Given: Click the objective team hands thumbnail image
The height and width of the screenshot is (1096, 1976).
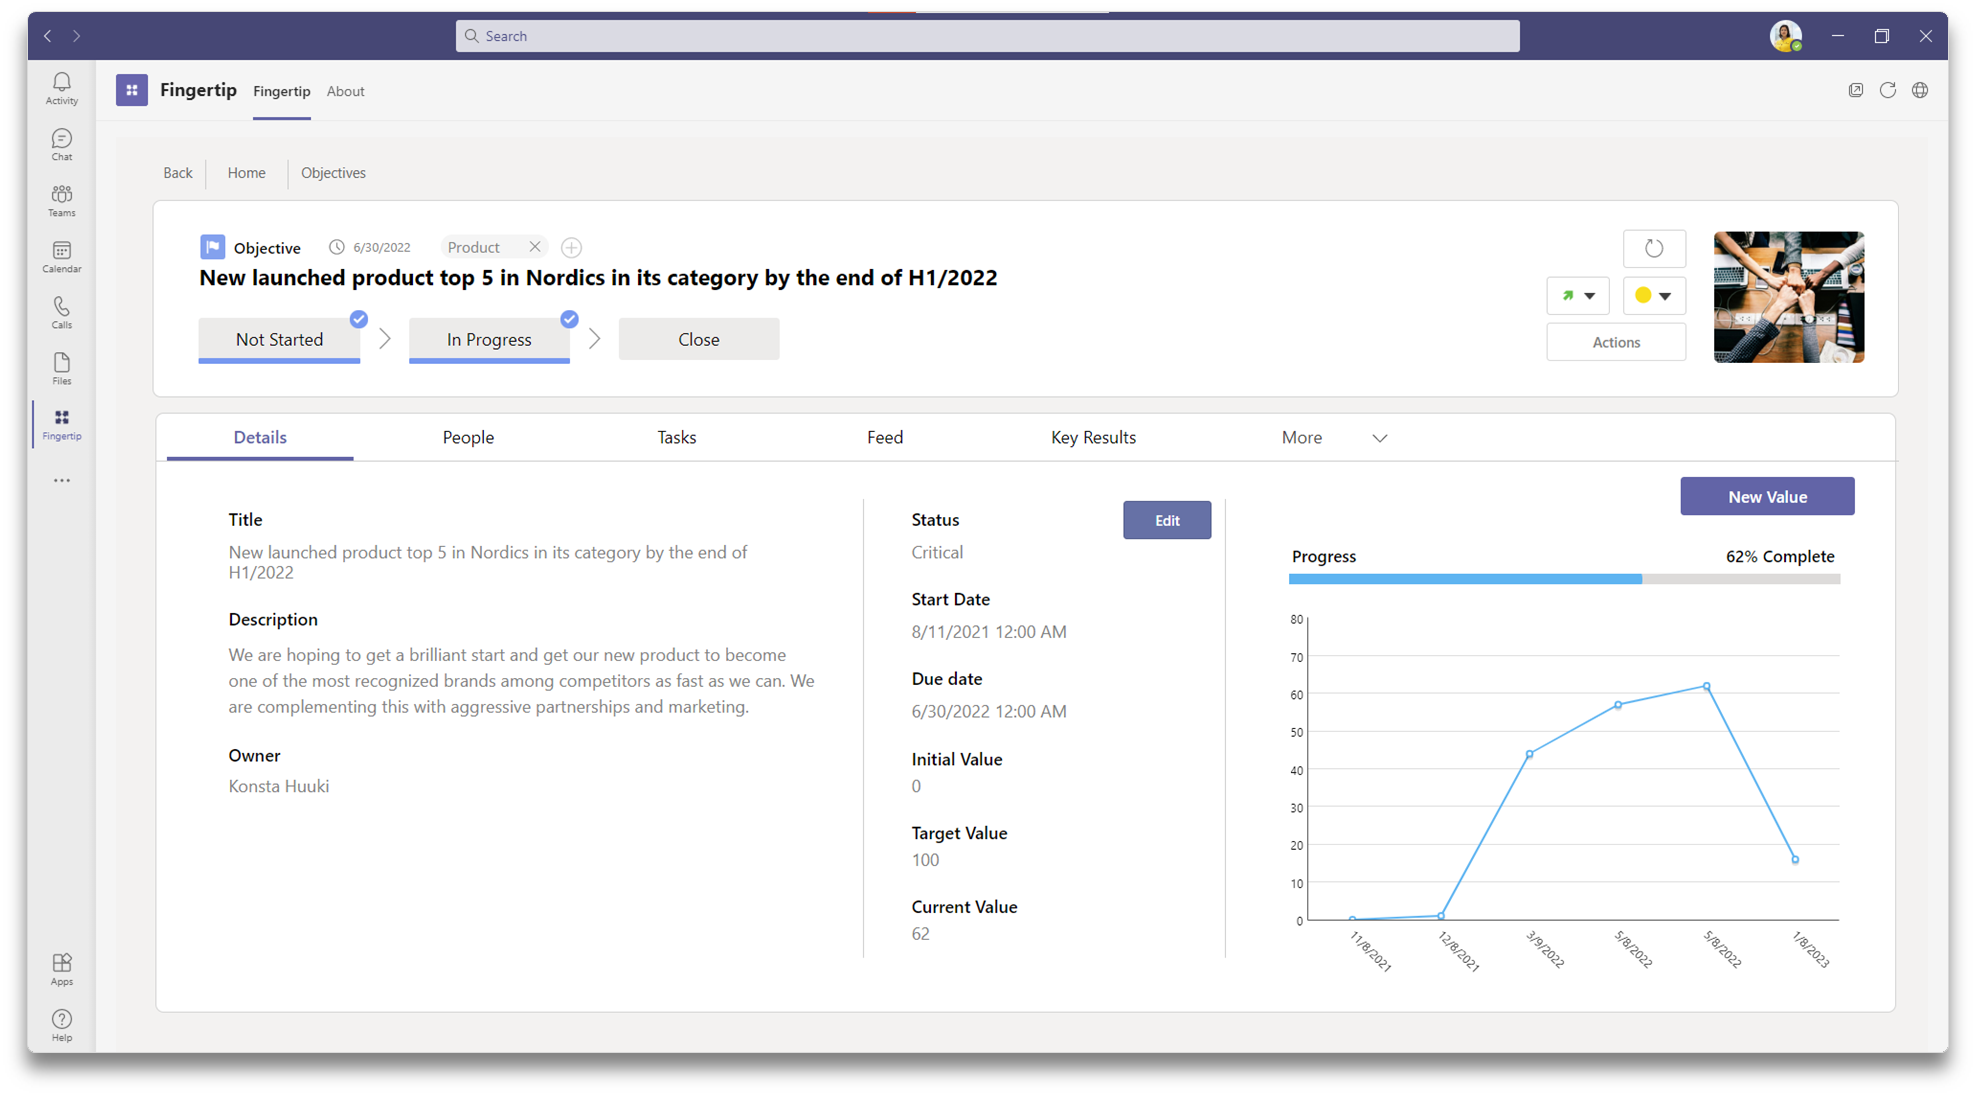Looking at the screenshot, I should pos(1789,297).
